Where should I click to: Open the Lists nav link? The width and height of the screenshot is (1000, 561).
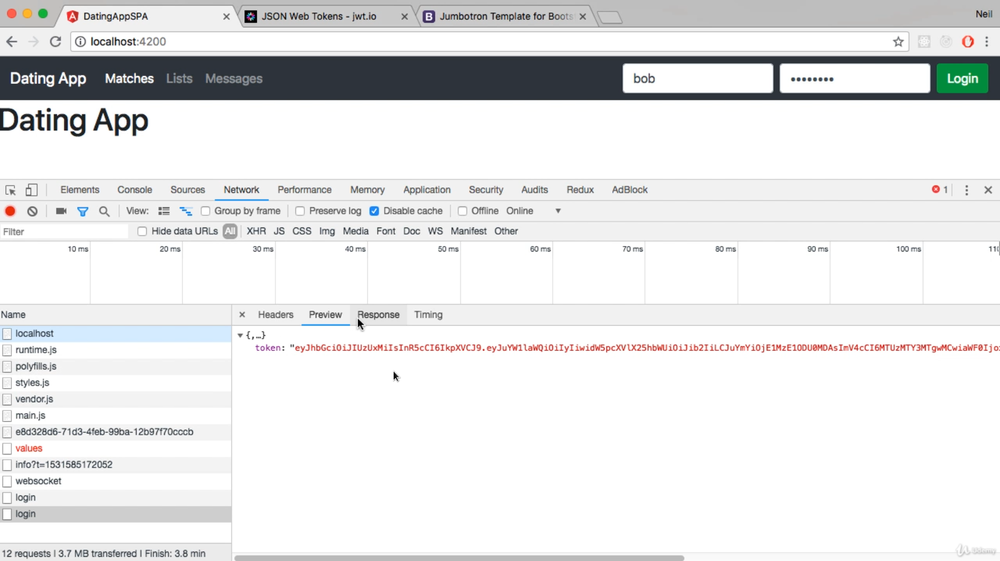(x=179, y=78)
